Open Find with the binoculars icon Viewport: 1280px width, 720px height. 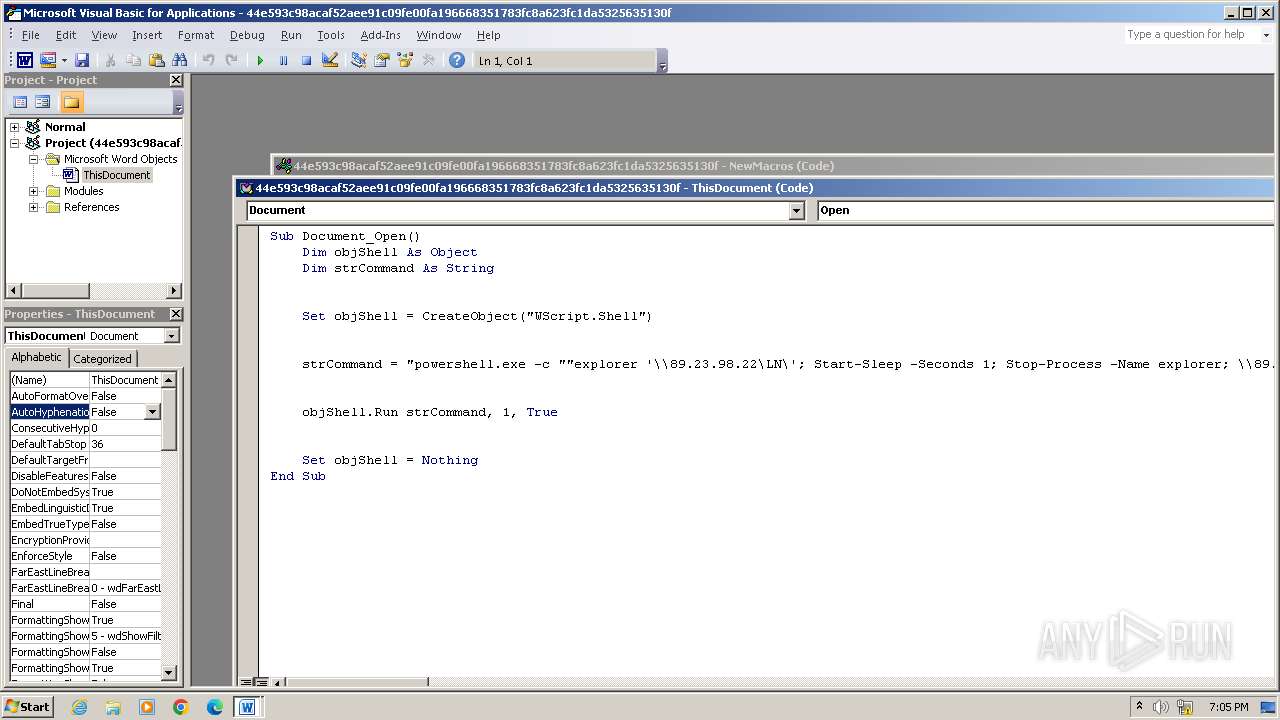[x=180, y=61]
